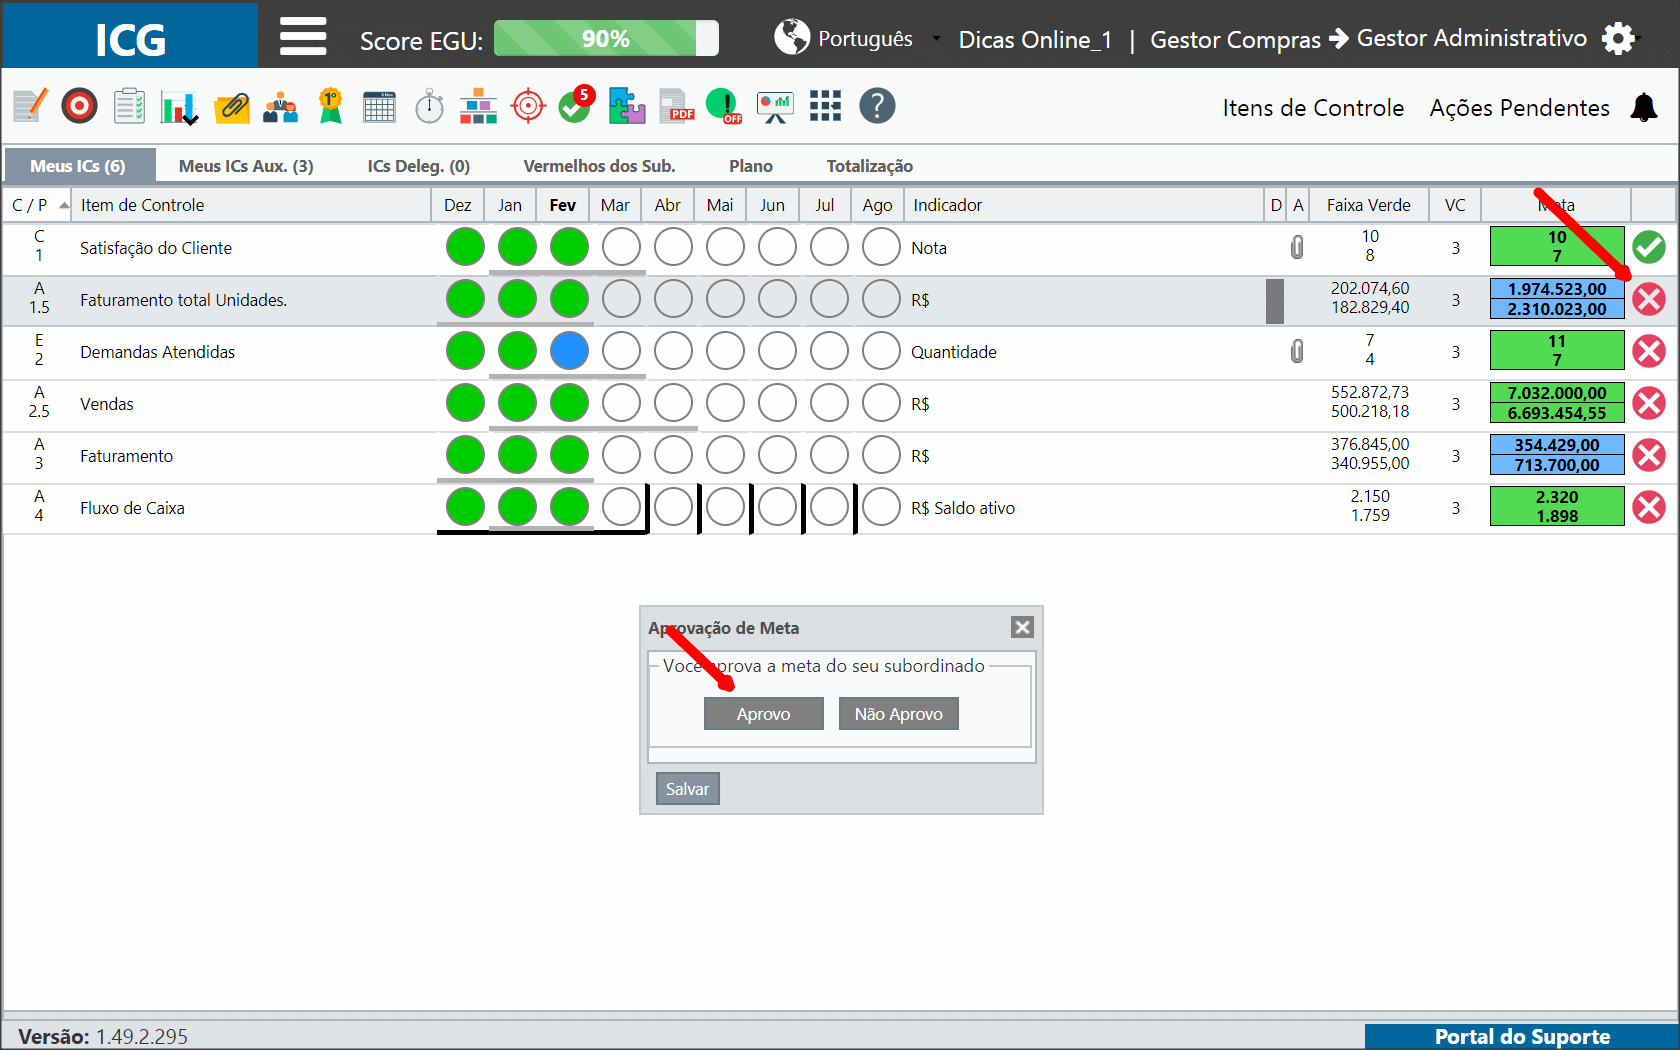Open the clipboard checklist icon
Viewport: 1680px width, 1050px height.
(x=129, y=106)
